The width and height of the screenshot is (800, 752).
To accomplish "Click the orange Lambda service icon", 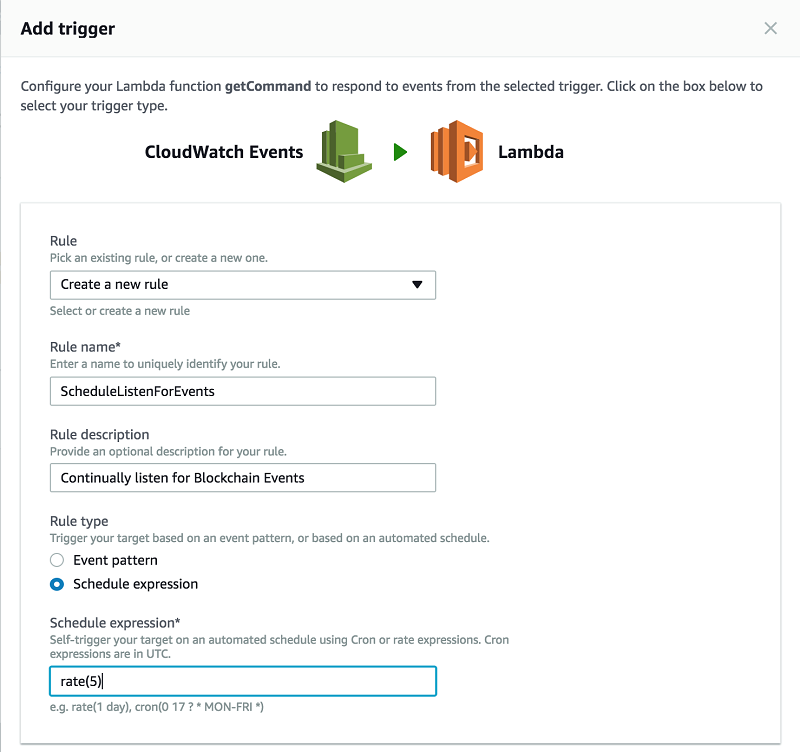I will pos(457,152).
